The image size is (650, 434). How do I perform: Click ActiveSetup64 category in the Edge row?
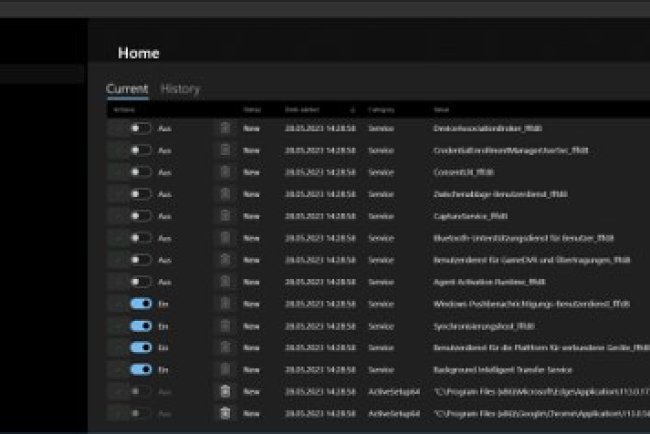point(394,391)
